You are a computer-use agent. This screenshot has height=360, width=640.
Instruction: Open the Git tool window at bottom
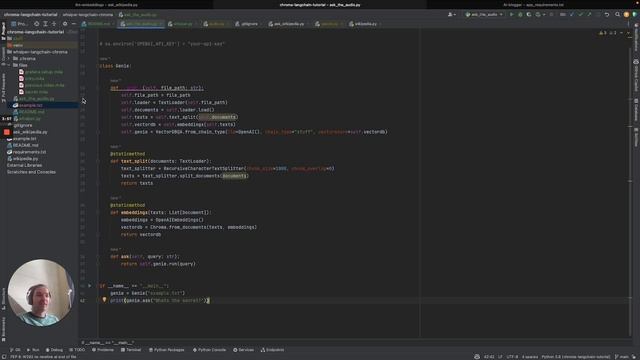tap(15, 350)
